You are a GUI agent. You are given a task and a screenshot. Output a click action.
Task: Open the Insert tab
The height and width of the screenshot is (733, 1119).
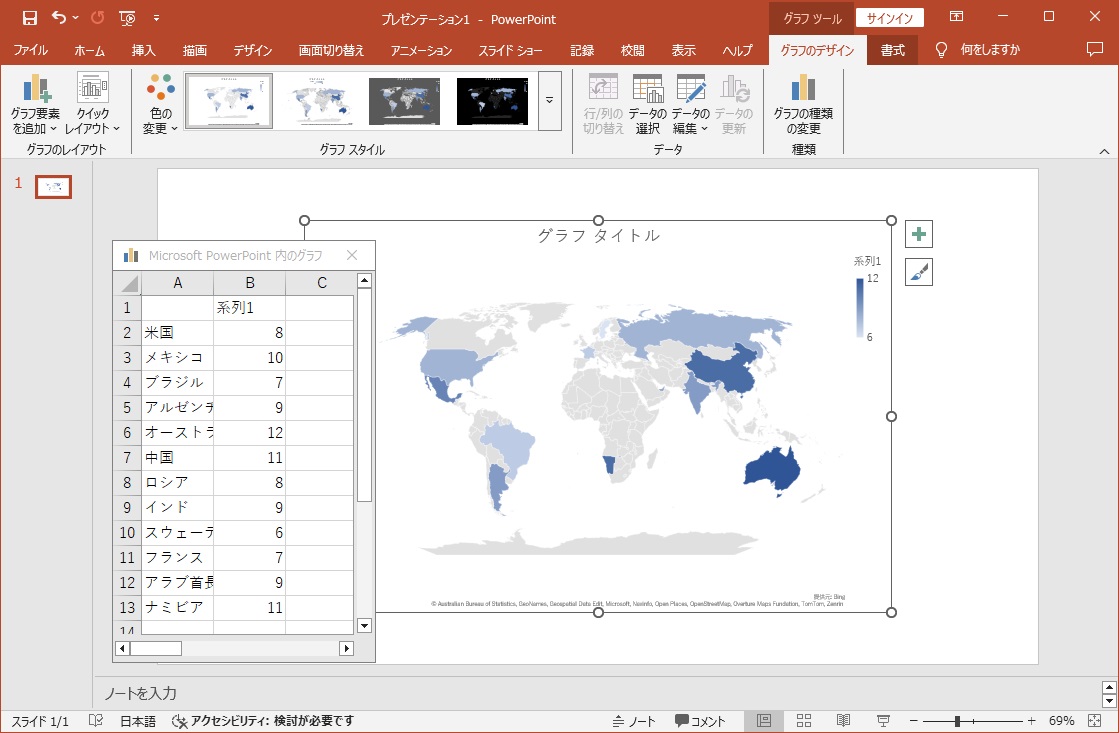(144, 50)
